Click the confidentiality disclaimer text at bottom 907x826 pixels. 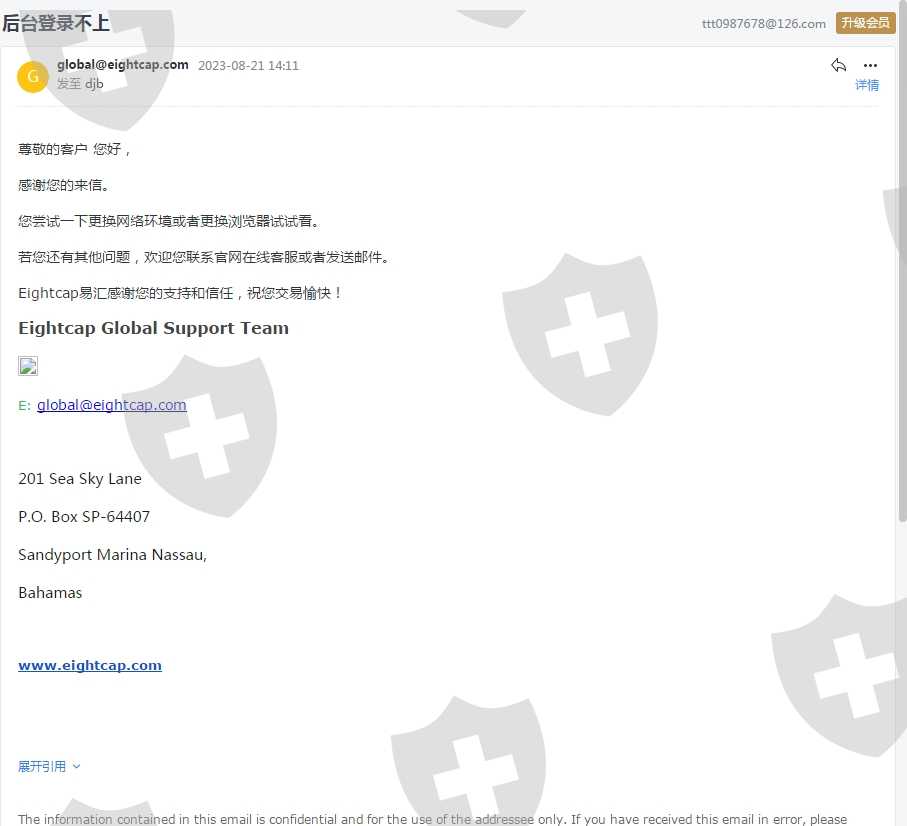click(x=432, y=819)
